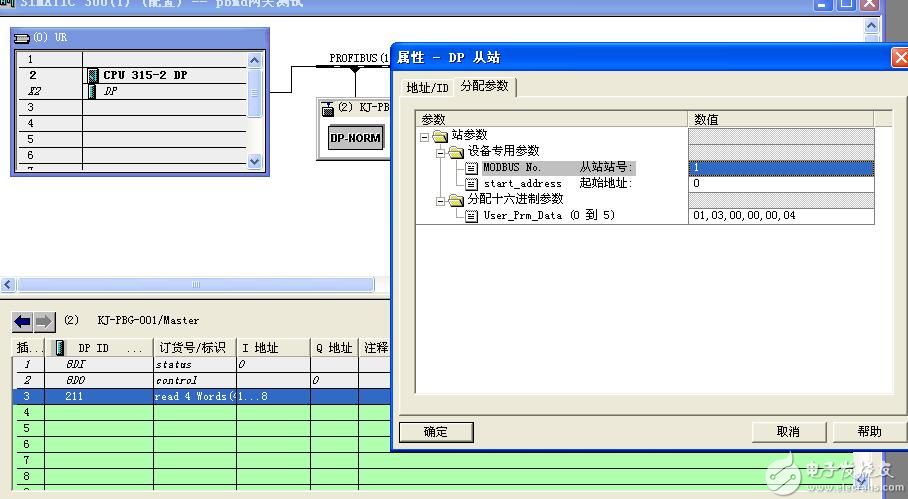The image size is (908, 499).
Task: Select empty slot 4 in module table
Action: (x=202, y=413)
